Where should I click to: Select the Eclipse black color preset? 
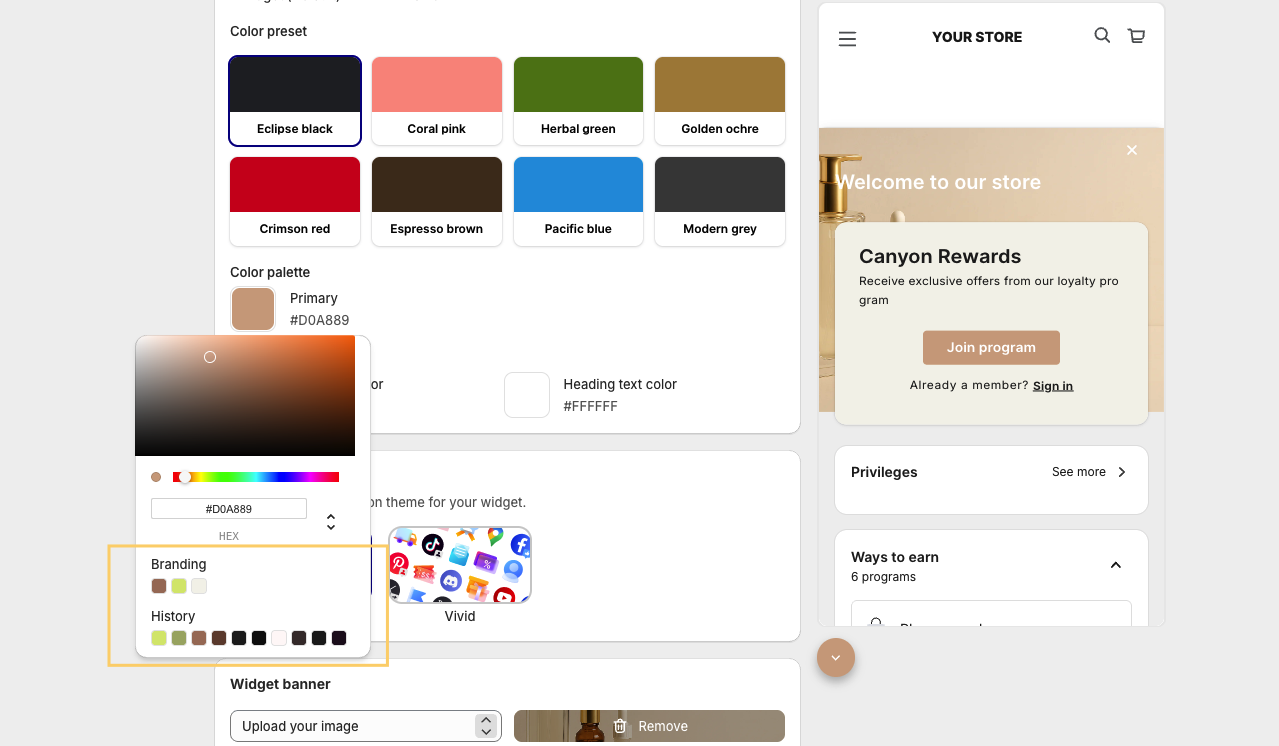[x=295, y=100]
